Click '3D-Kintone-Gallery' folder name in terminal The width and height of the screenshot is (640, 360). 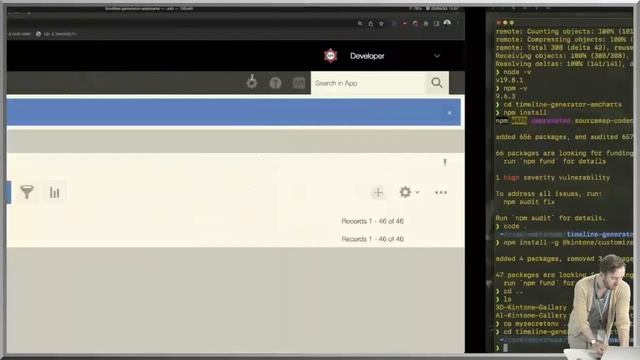point(531,307)
